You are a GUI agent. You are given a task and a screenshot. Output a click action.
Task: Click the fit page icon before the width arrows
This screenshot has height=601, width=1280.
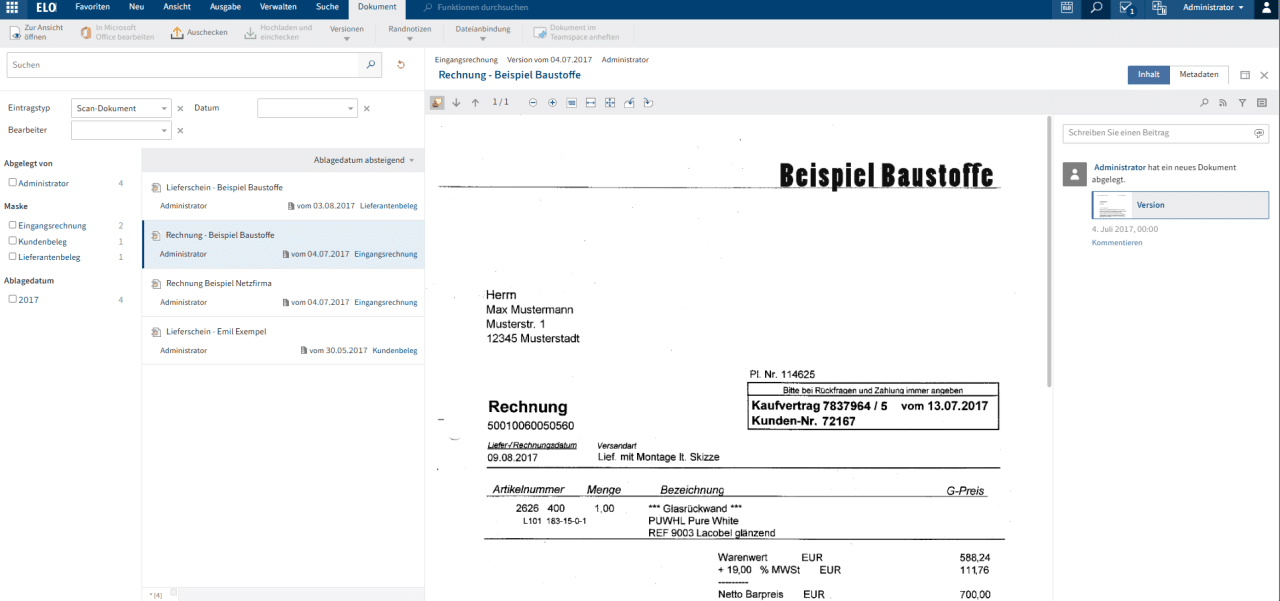pyautogui.click(x=571, y=102)
